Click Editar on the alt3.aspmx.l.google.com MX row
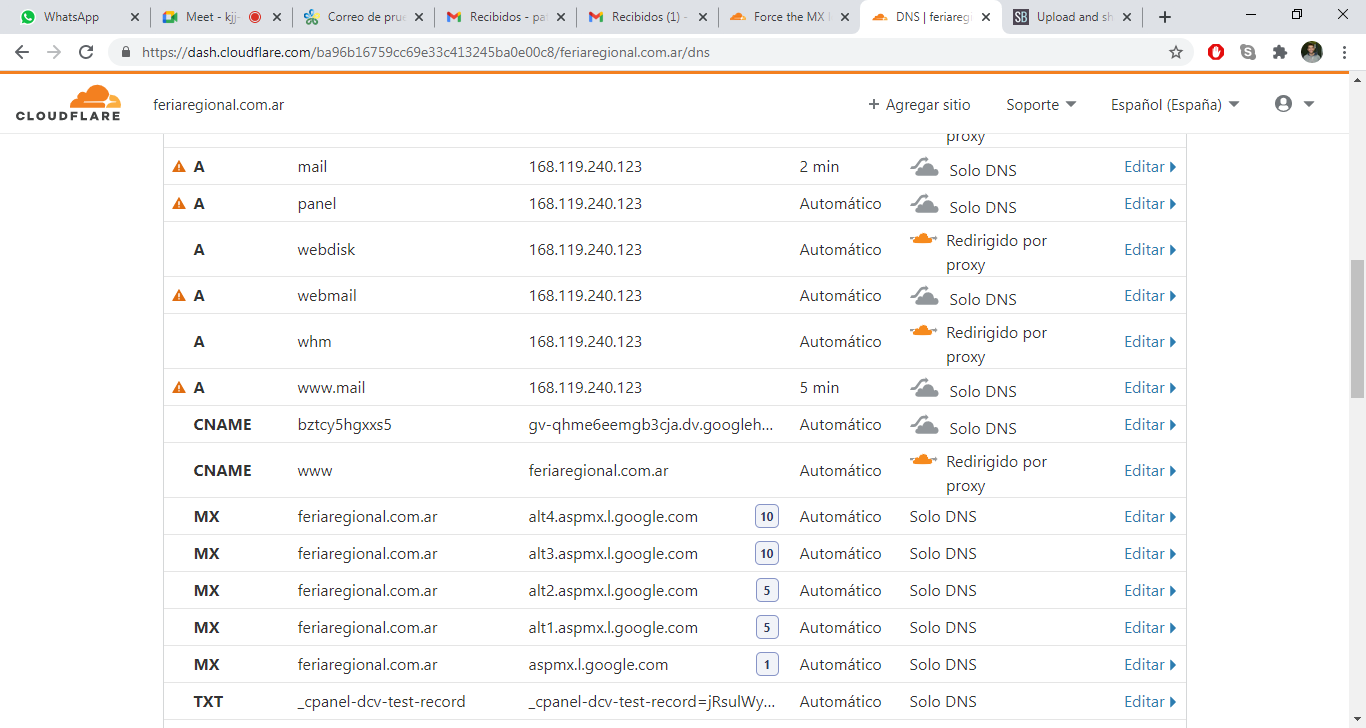The width and height of the screenshot is (1366, 728). [1150, 554]
